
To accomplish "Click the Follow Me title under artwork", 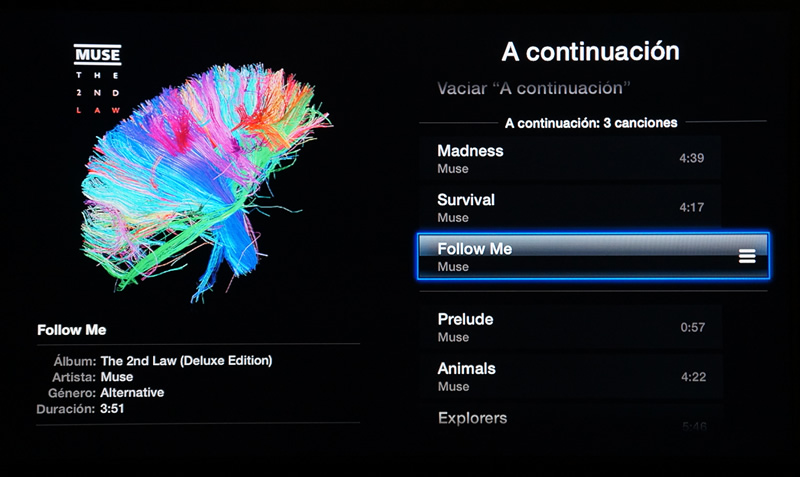I will 71,330.
